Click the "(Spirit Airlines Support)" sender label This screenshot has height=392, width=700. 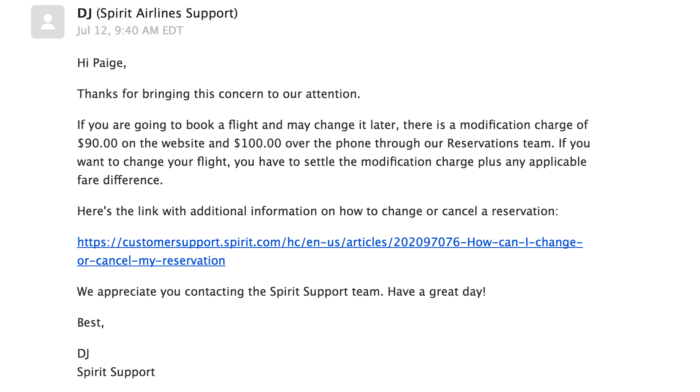[167, 13]
